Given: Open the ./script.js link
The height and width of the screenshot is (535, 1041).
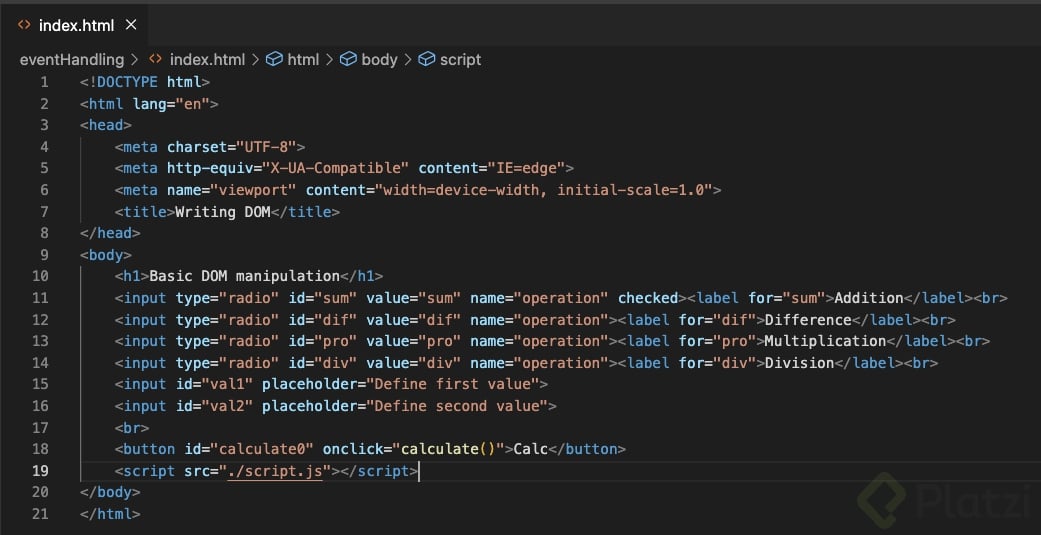Looking at the screenshot, I should (x=275, y=471).
